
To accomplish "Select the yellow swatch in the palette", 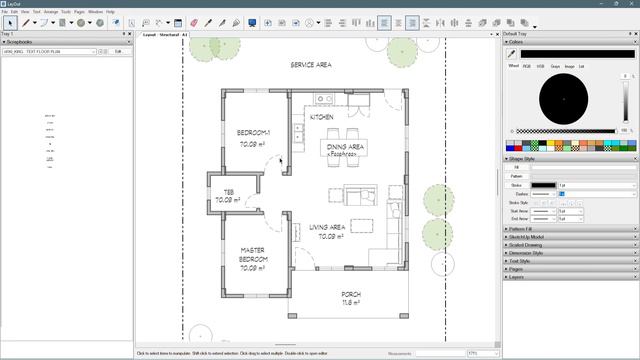I will point(551,143).
